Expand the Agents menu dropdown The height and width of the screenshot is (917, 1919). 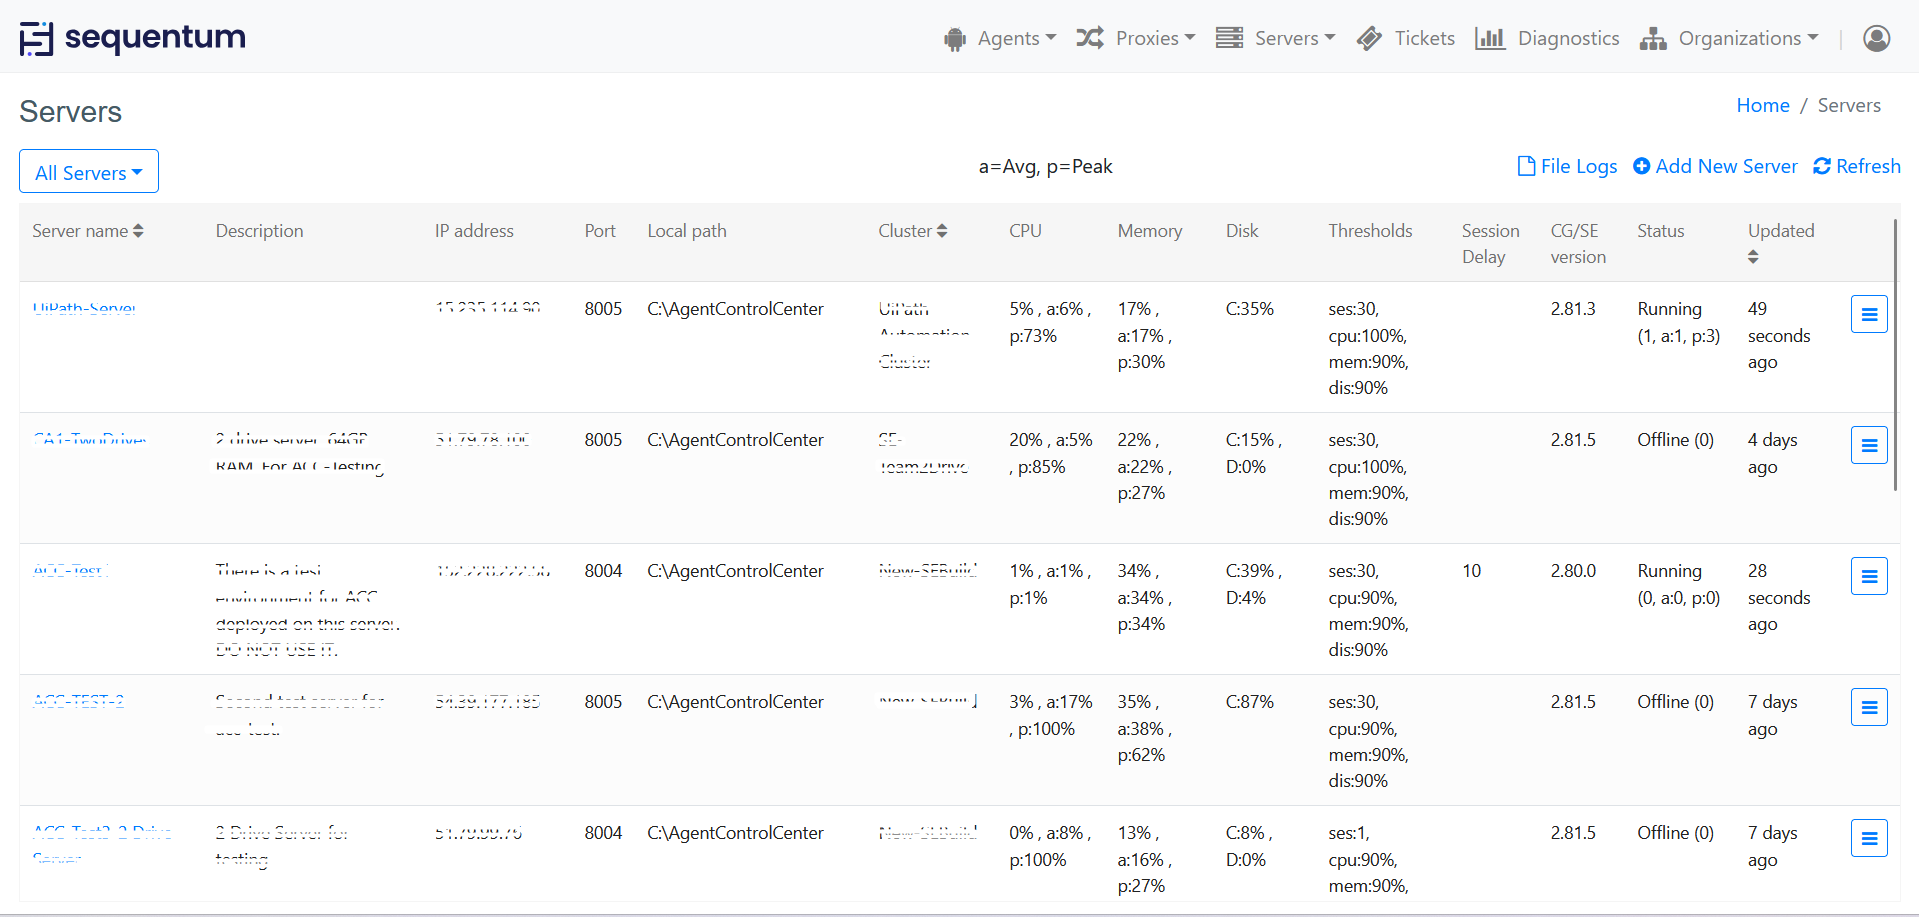pyautogui.click(x=1000, y=38)
